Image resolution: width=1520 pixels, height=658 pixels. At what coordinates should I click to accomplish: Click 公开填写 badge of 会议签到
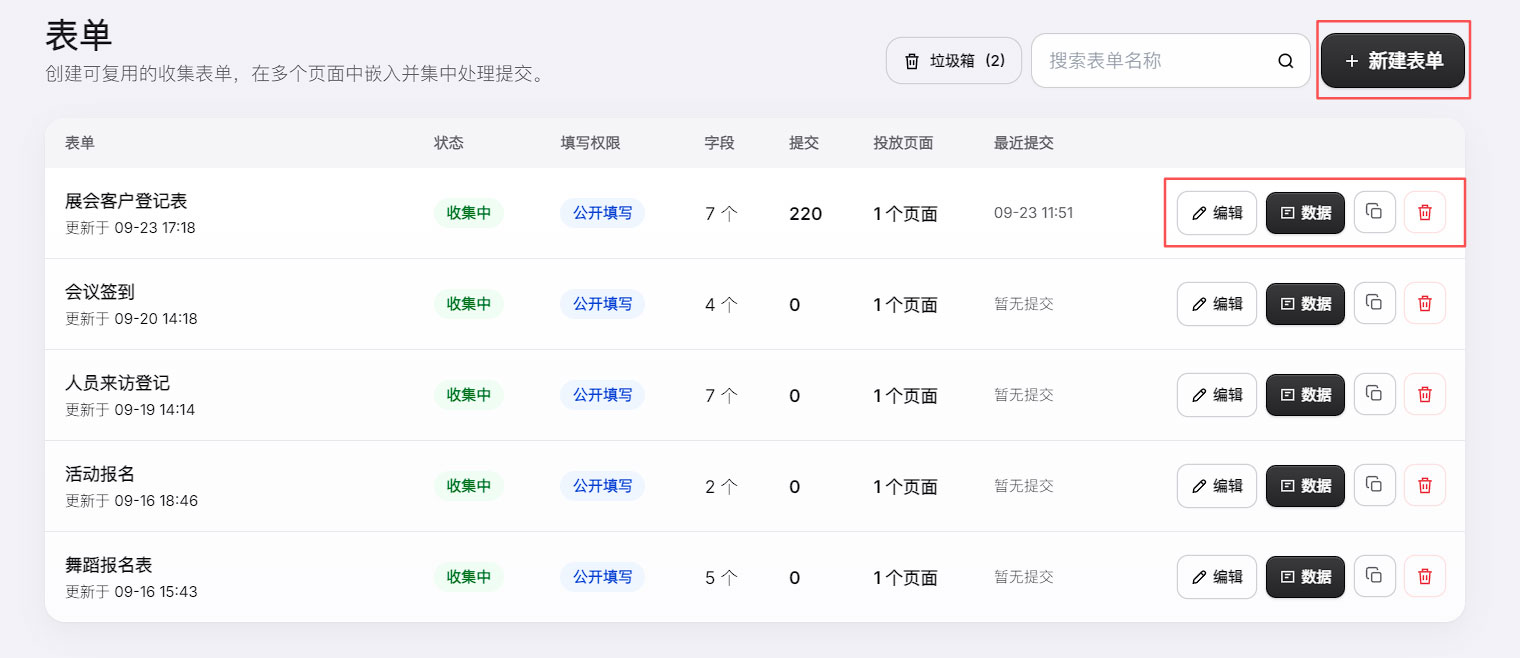[x=602, y=304]
